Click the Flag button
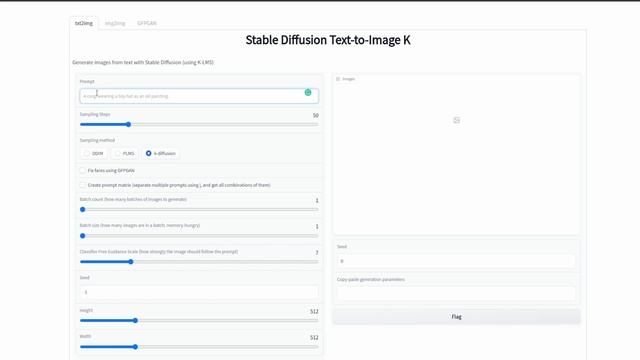 point(456,317)
